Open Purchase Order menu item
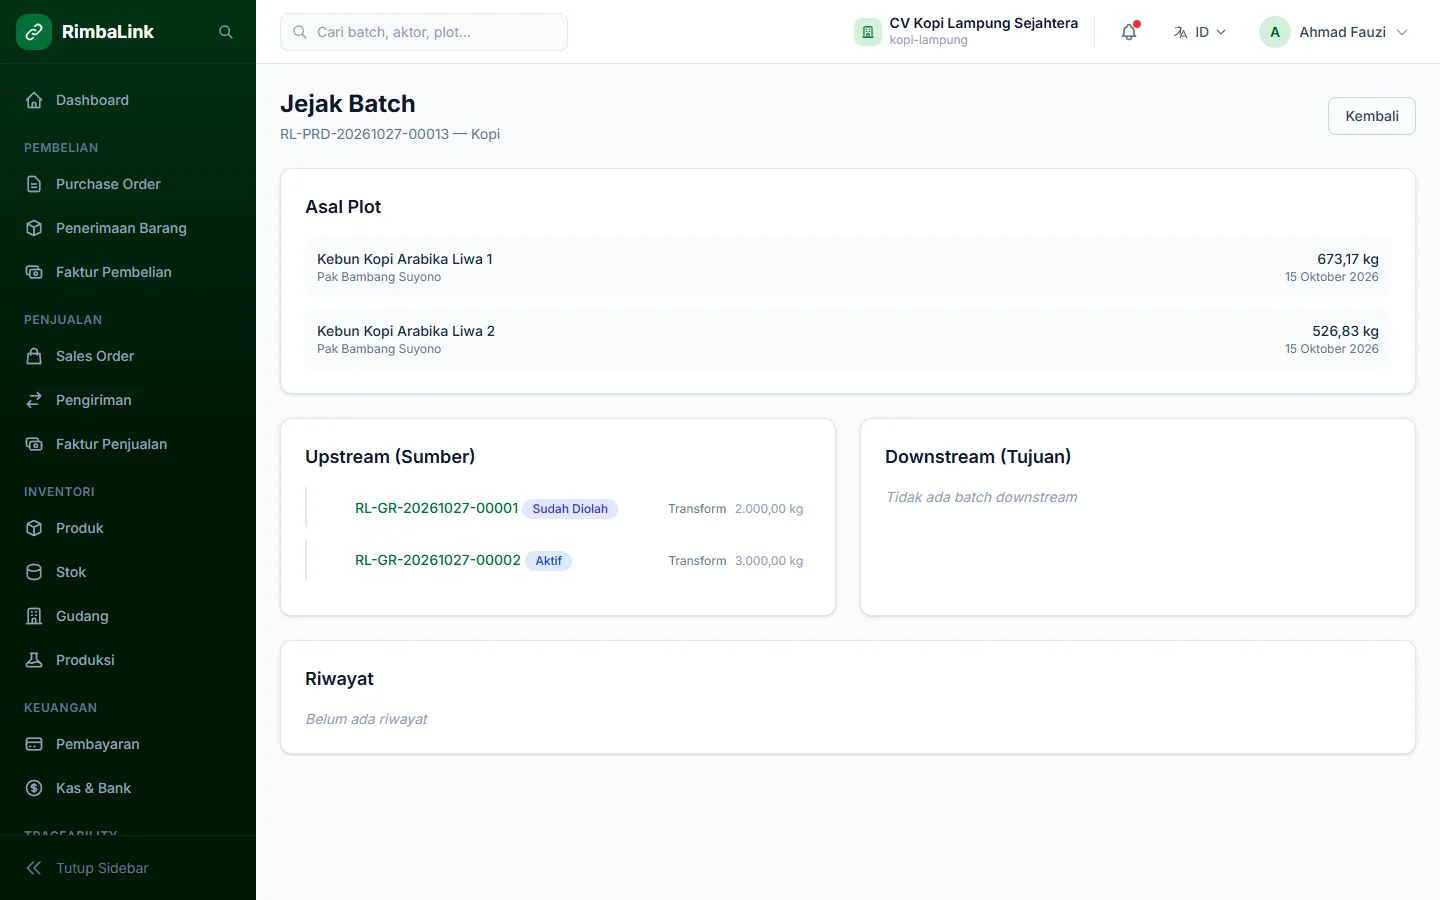This screenshot has height=900, width=1440. click(128, 184)
